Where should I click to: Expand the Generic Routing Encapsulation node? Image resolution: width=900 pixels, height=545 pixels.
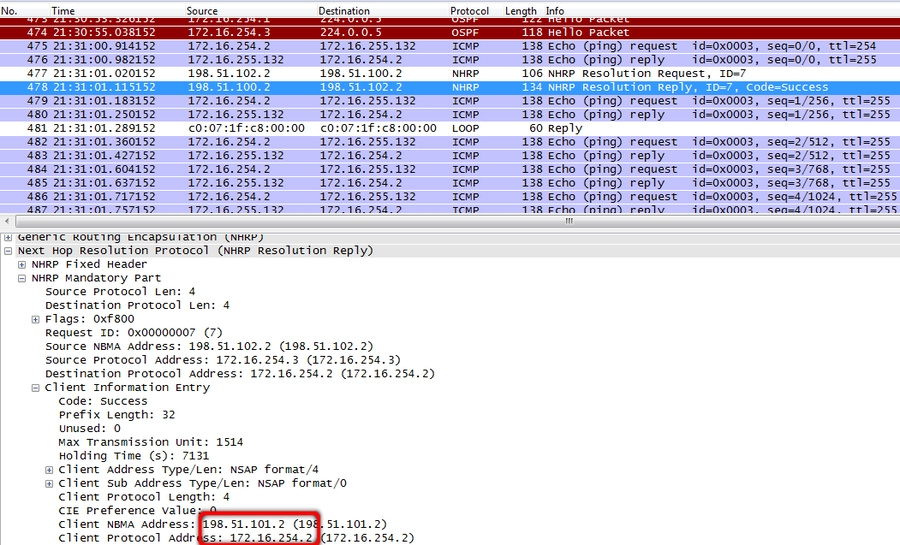click(x=9, y=236)
